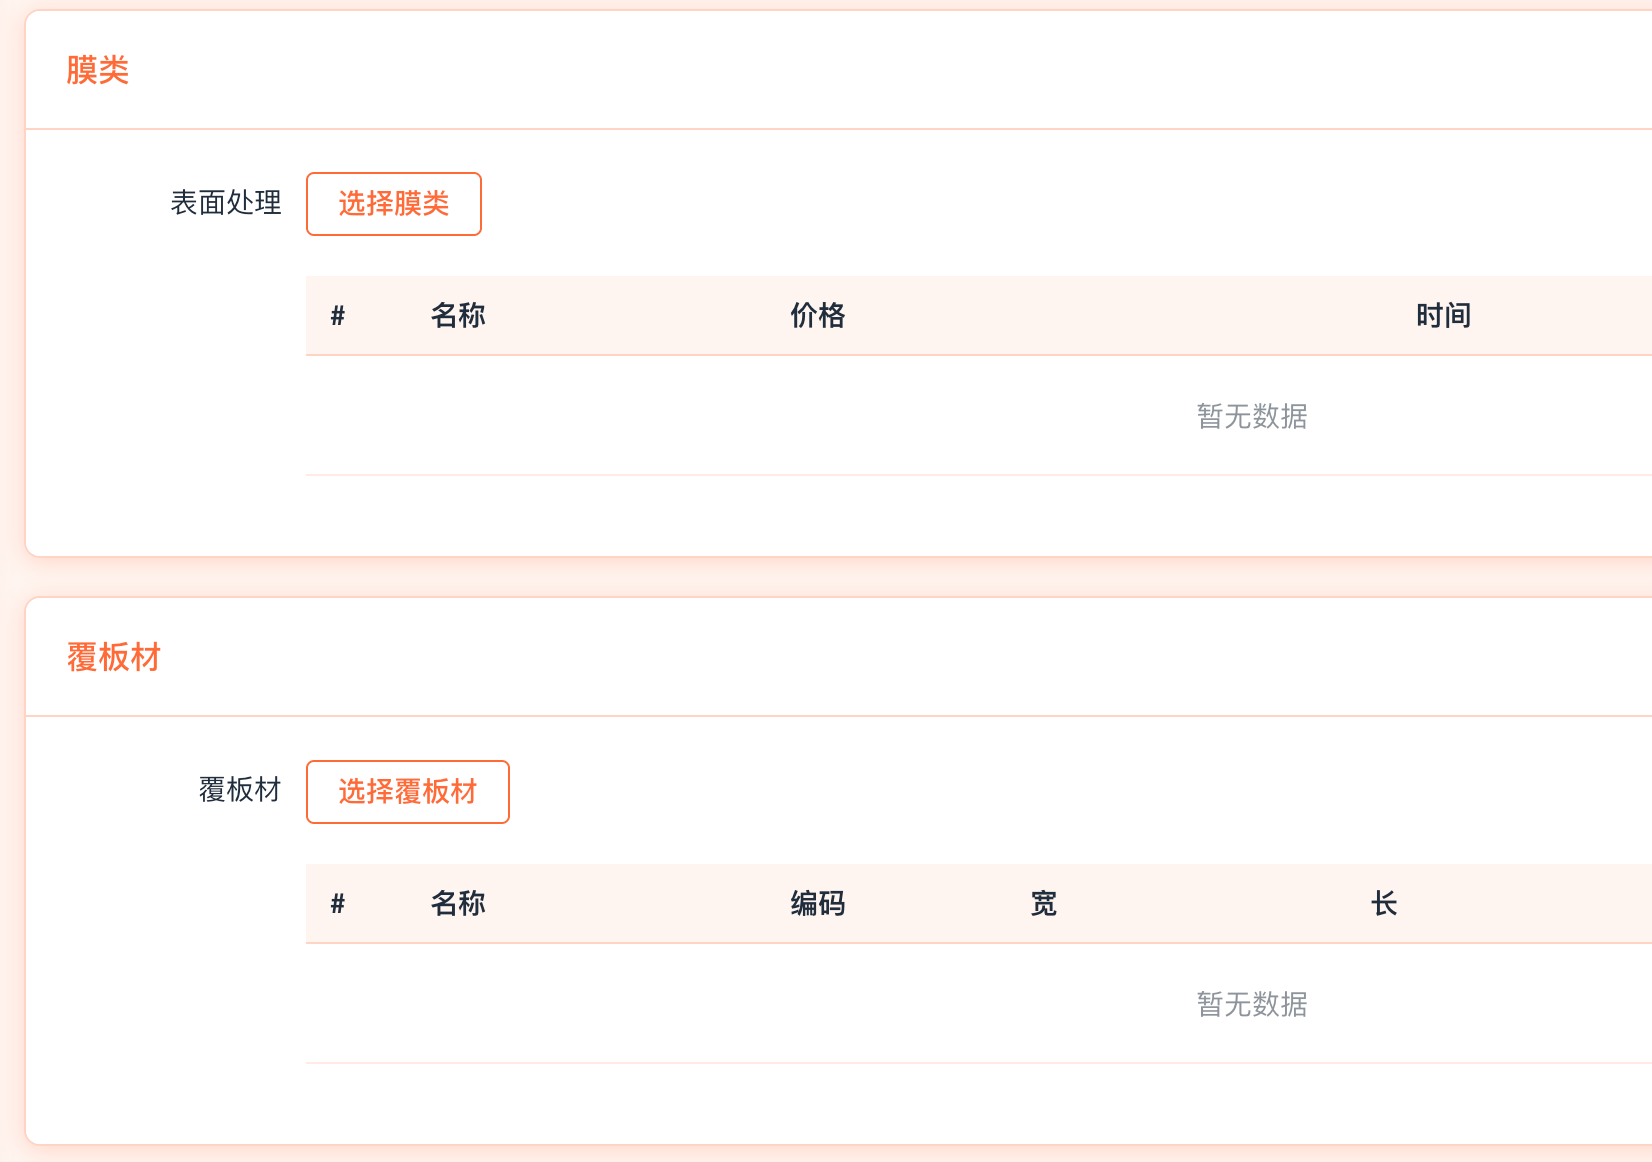Click the # column header in 膜类 table

click(x=338, y=316)
